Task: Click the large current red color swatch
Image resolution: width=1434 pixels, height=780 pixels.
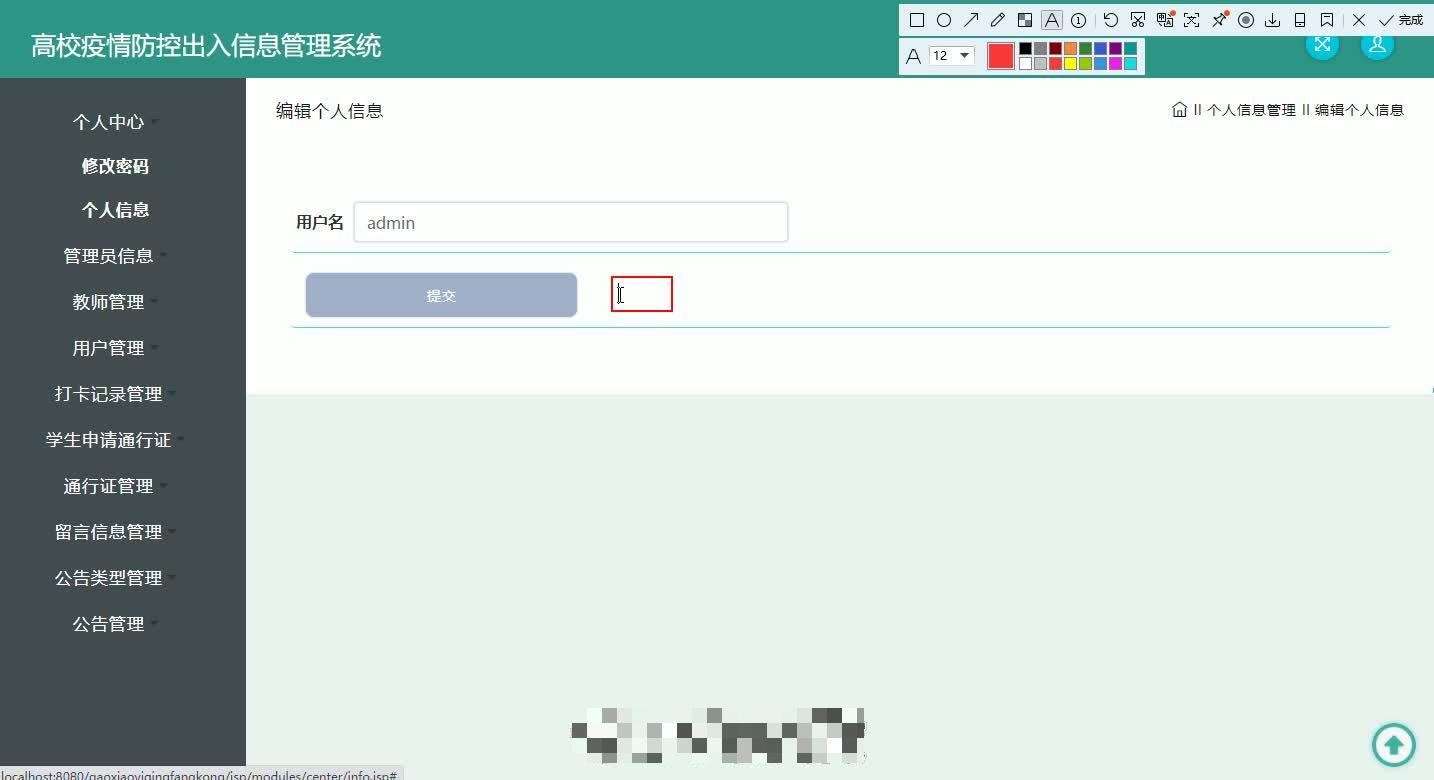Action: 1001,56
